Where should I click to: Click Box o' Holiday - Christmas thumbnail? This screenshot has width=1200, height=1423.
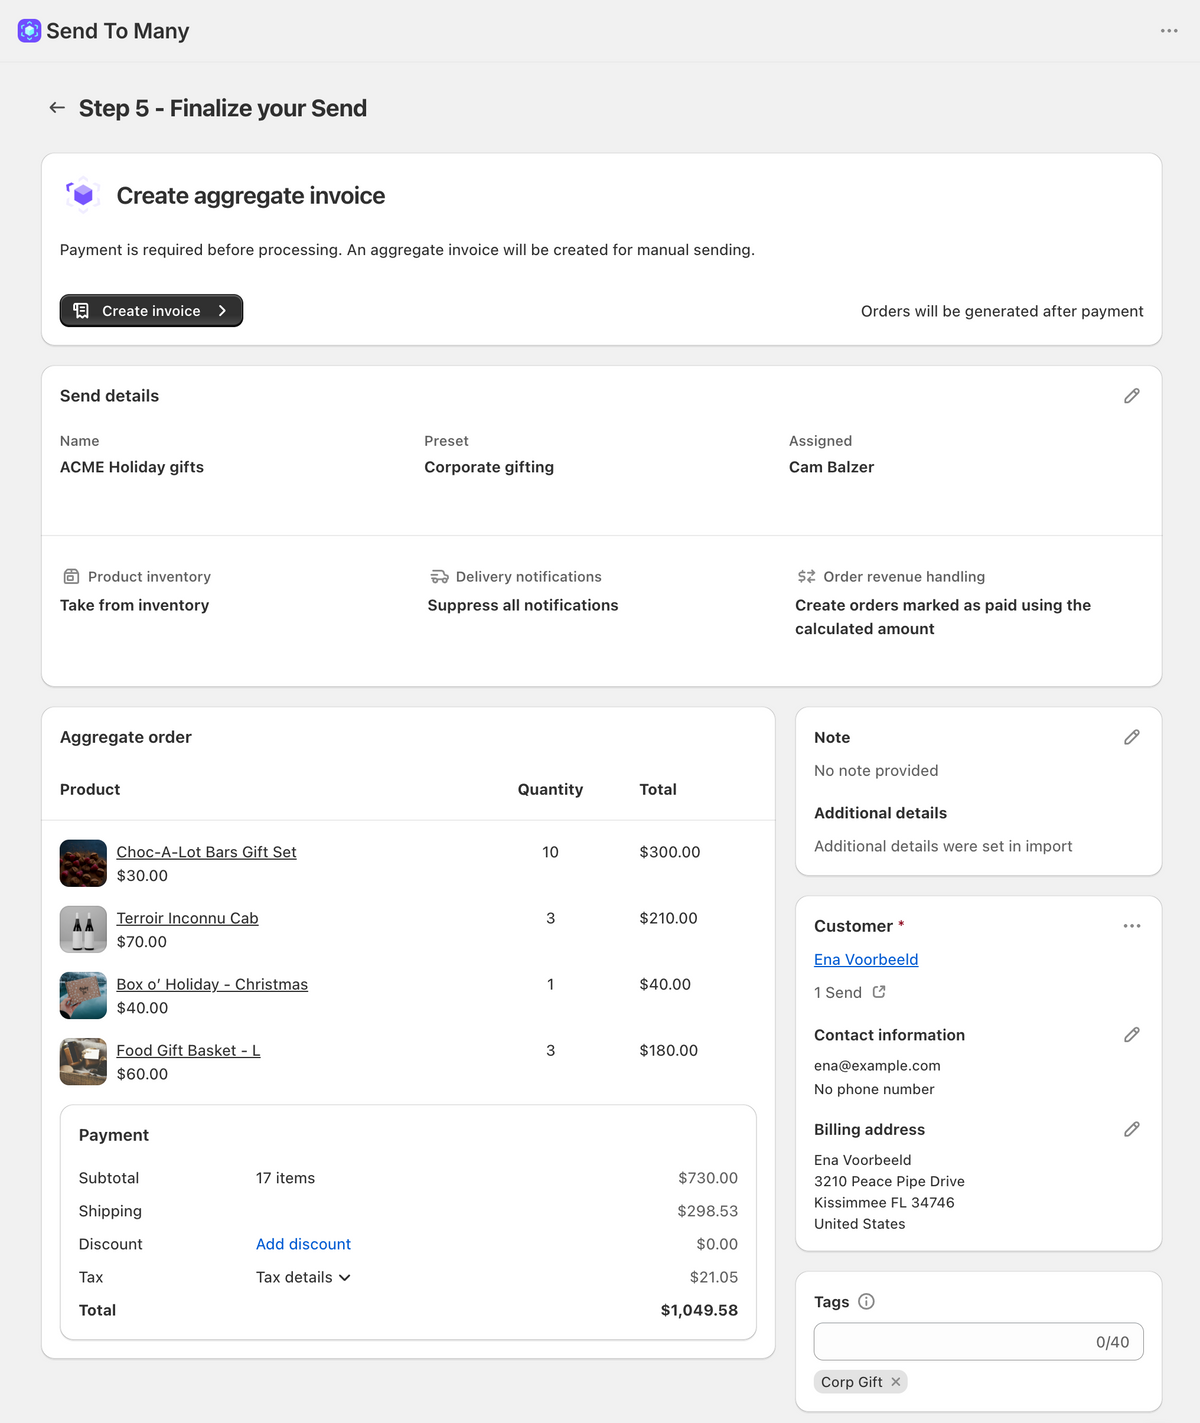pos(83,995)
